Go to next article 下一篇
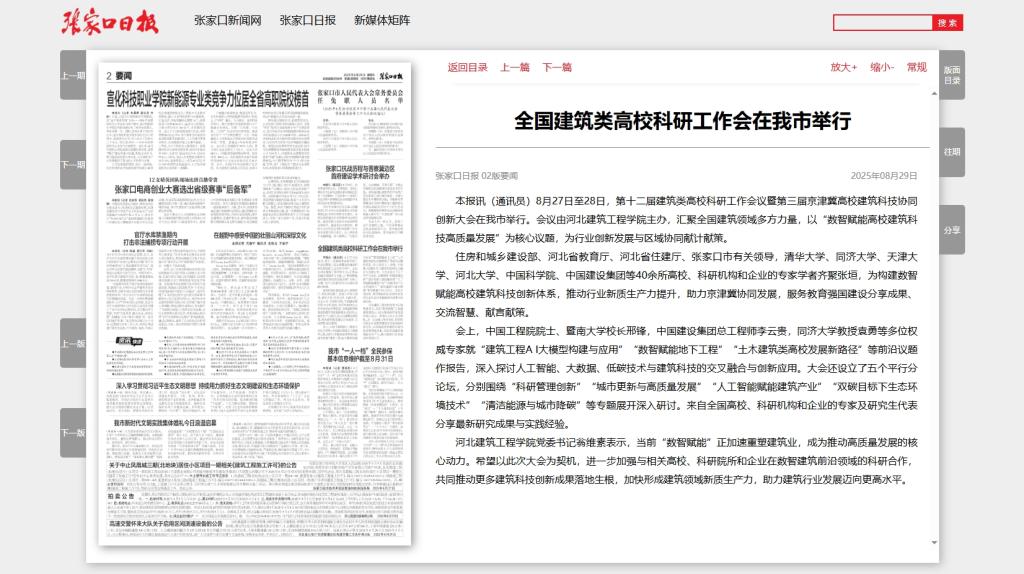Screen dimensions: 1024x574 point(557,68)
